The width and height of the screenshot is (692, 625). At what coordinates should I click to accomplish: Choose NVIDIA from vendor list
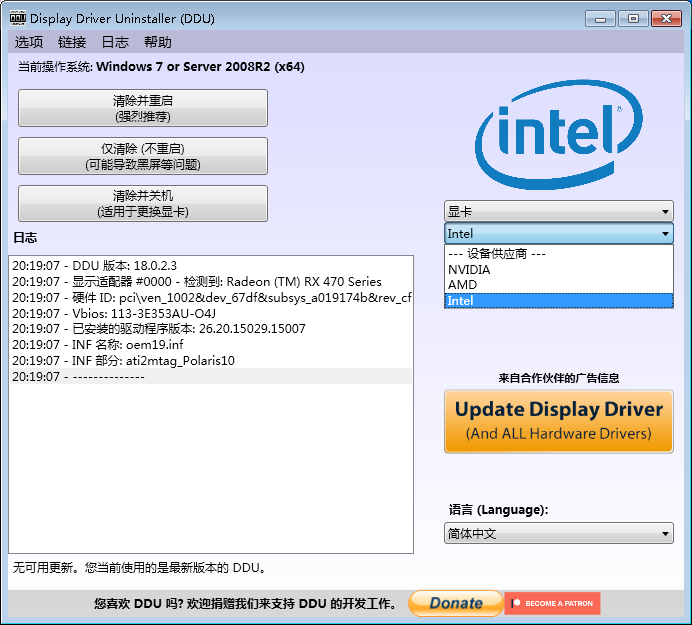click(558, 269)
